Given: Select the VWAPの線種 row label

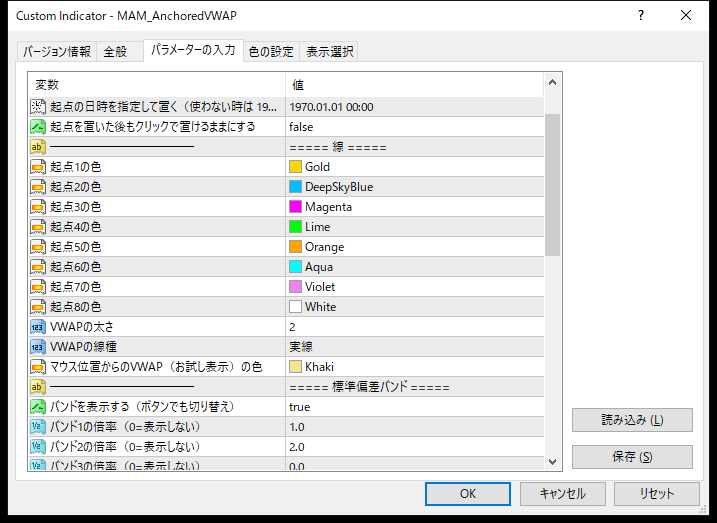Looking at the screenshot, I should pos(83,347).
